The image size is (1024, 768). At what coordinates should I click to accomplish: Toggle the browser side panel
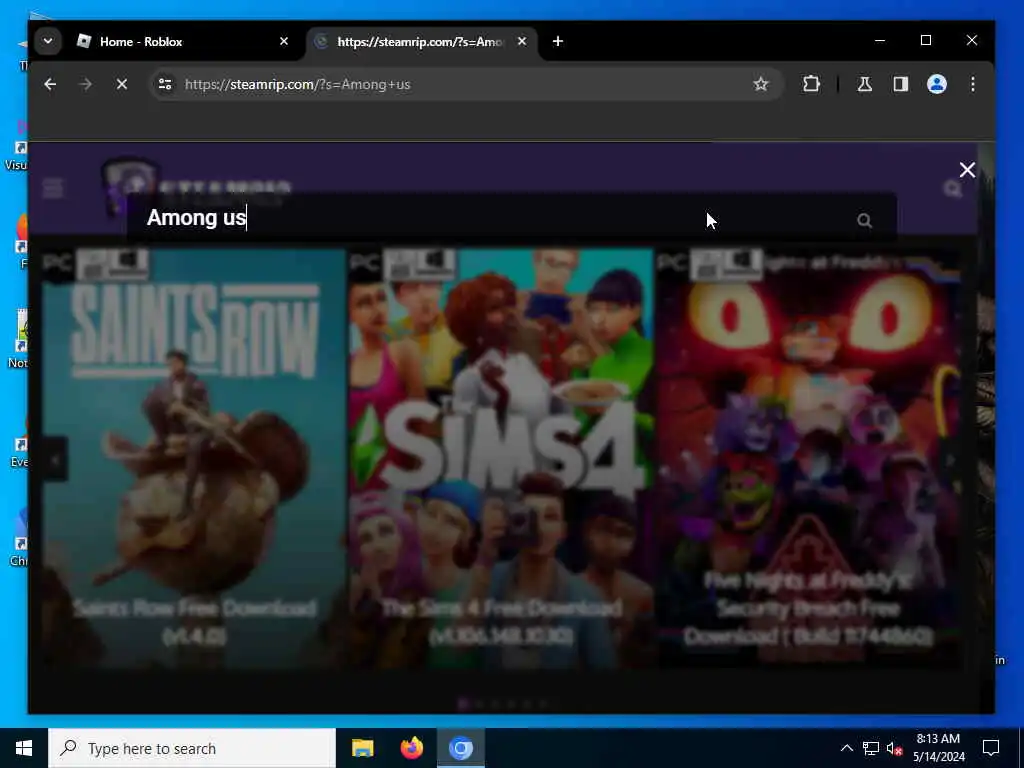[901, 84]
